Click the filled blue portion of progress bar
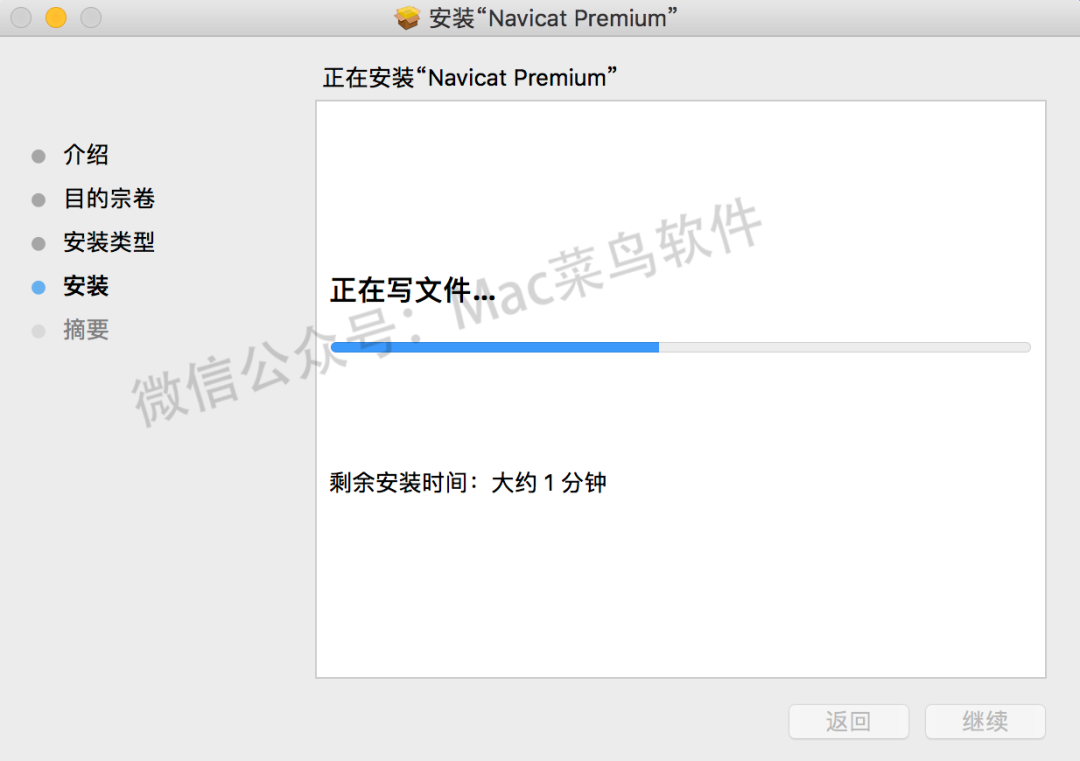Image resolution: width=1080 pixels, height=761 pixels. click(495, 347)
